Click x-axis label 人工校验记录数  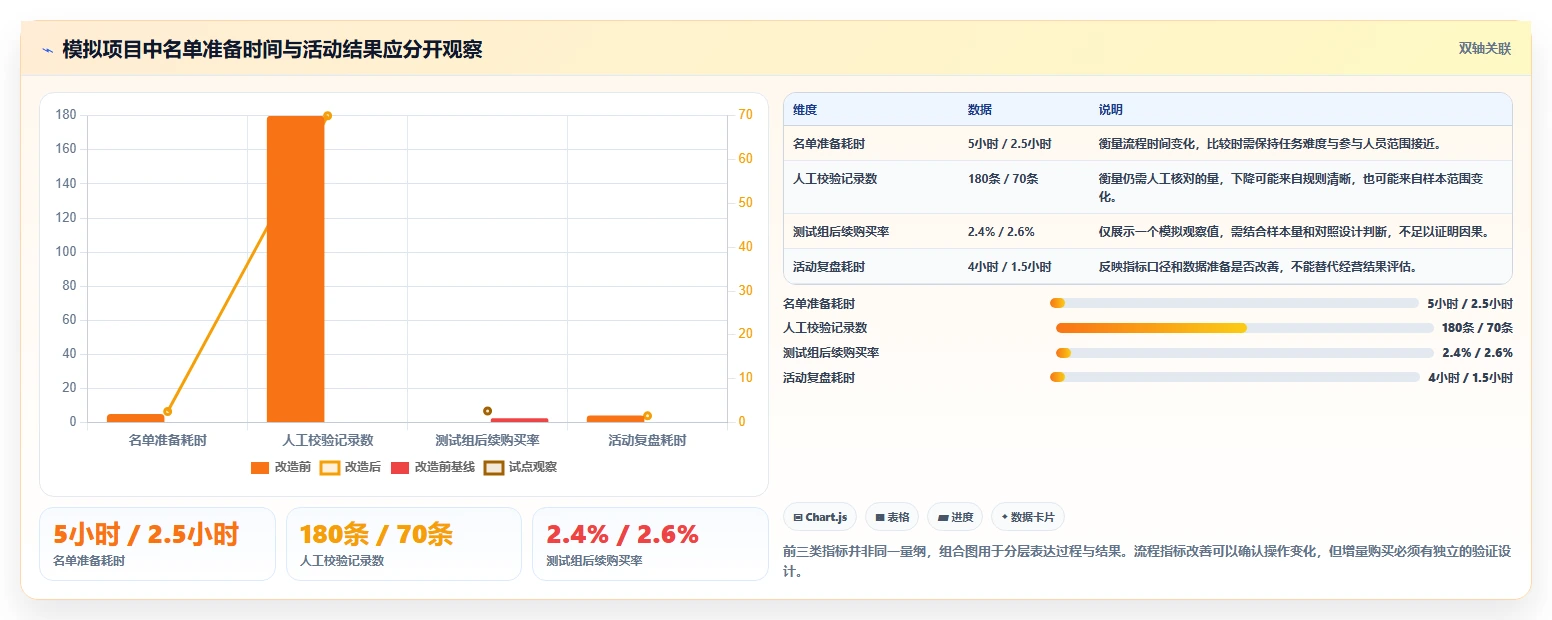[327, 440]
